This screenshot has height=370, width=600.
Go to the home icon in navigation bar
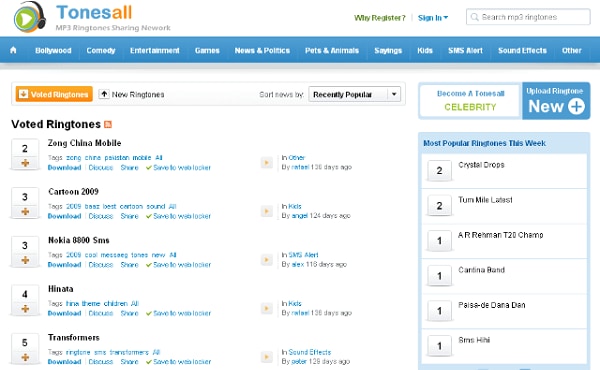(13, 50)
